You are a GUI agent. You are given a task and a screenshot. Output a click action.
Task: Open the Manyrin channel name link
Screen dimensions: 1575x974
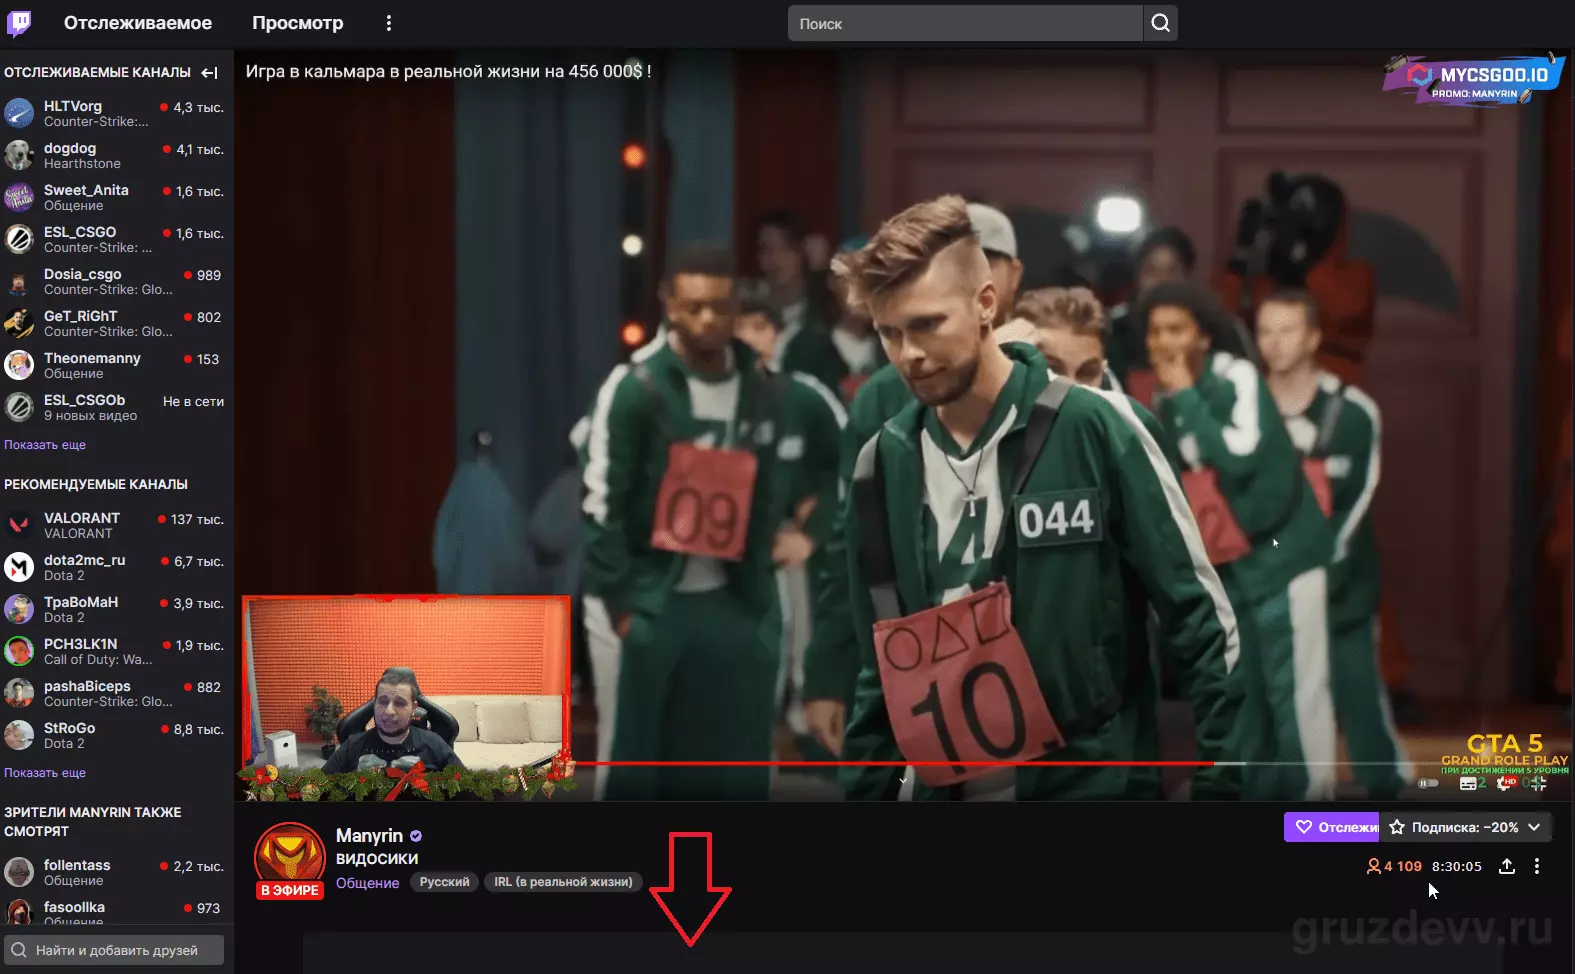coord(370,836)
